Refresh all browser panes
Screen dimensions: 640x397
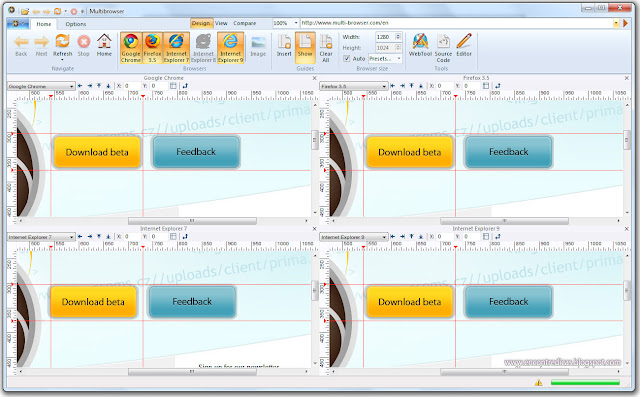click(x=62, y=44)
